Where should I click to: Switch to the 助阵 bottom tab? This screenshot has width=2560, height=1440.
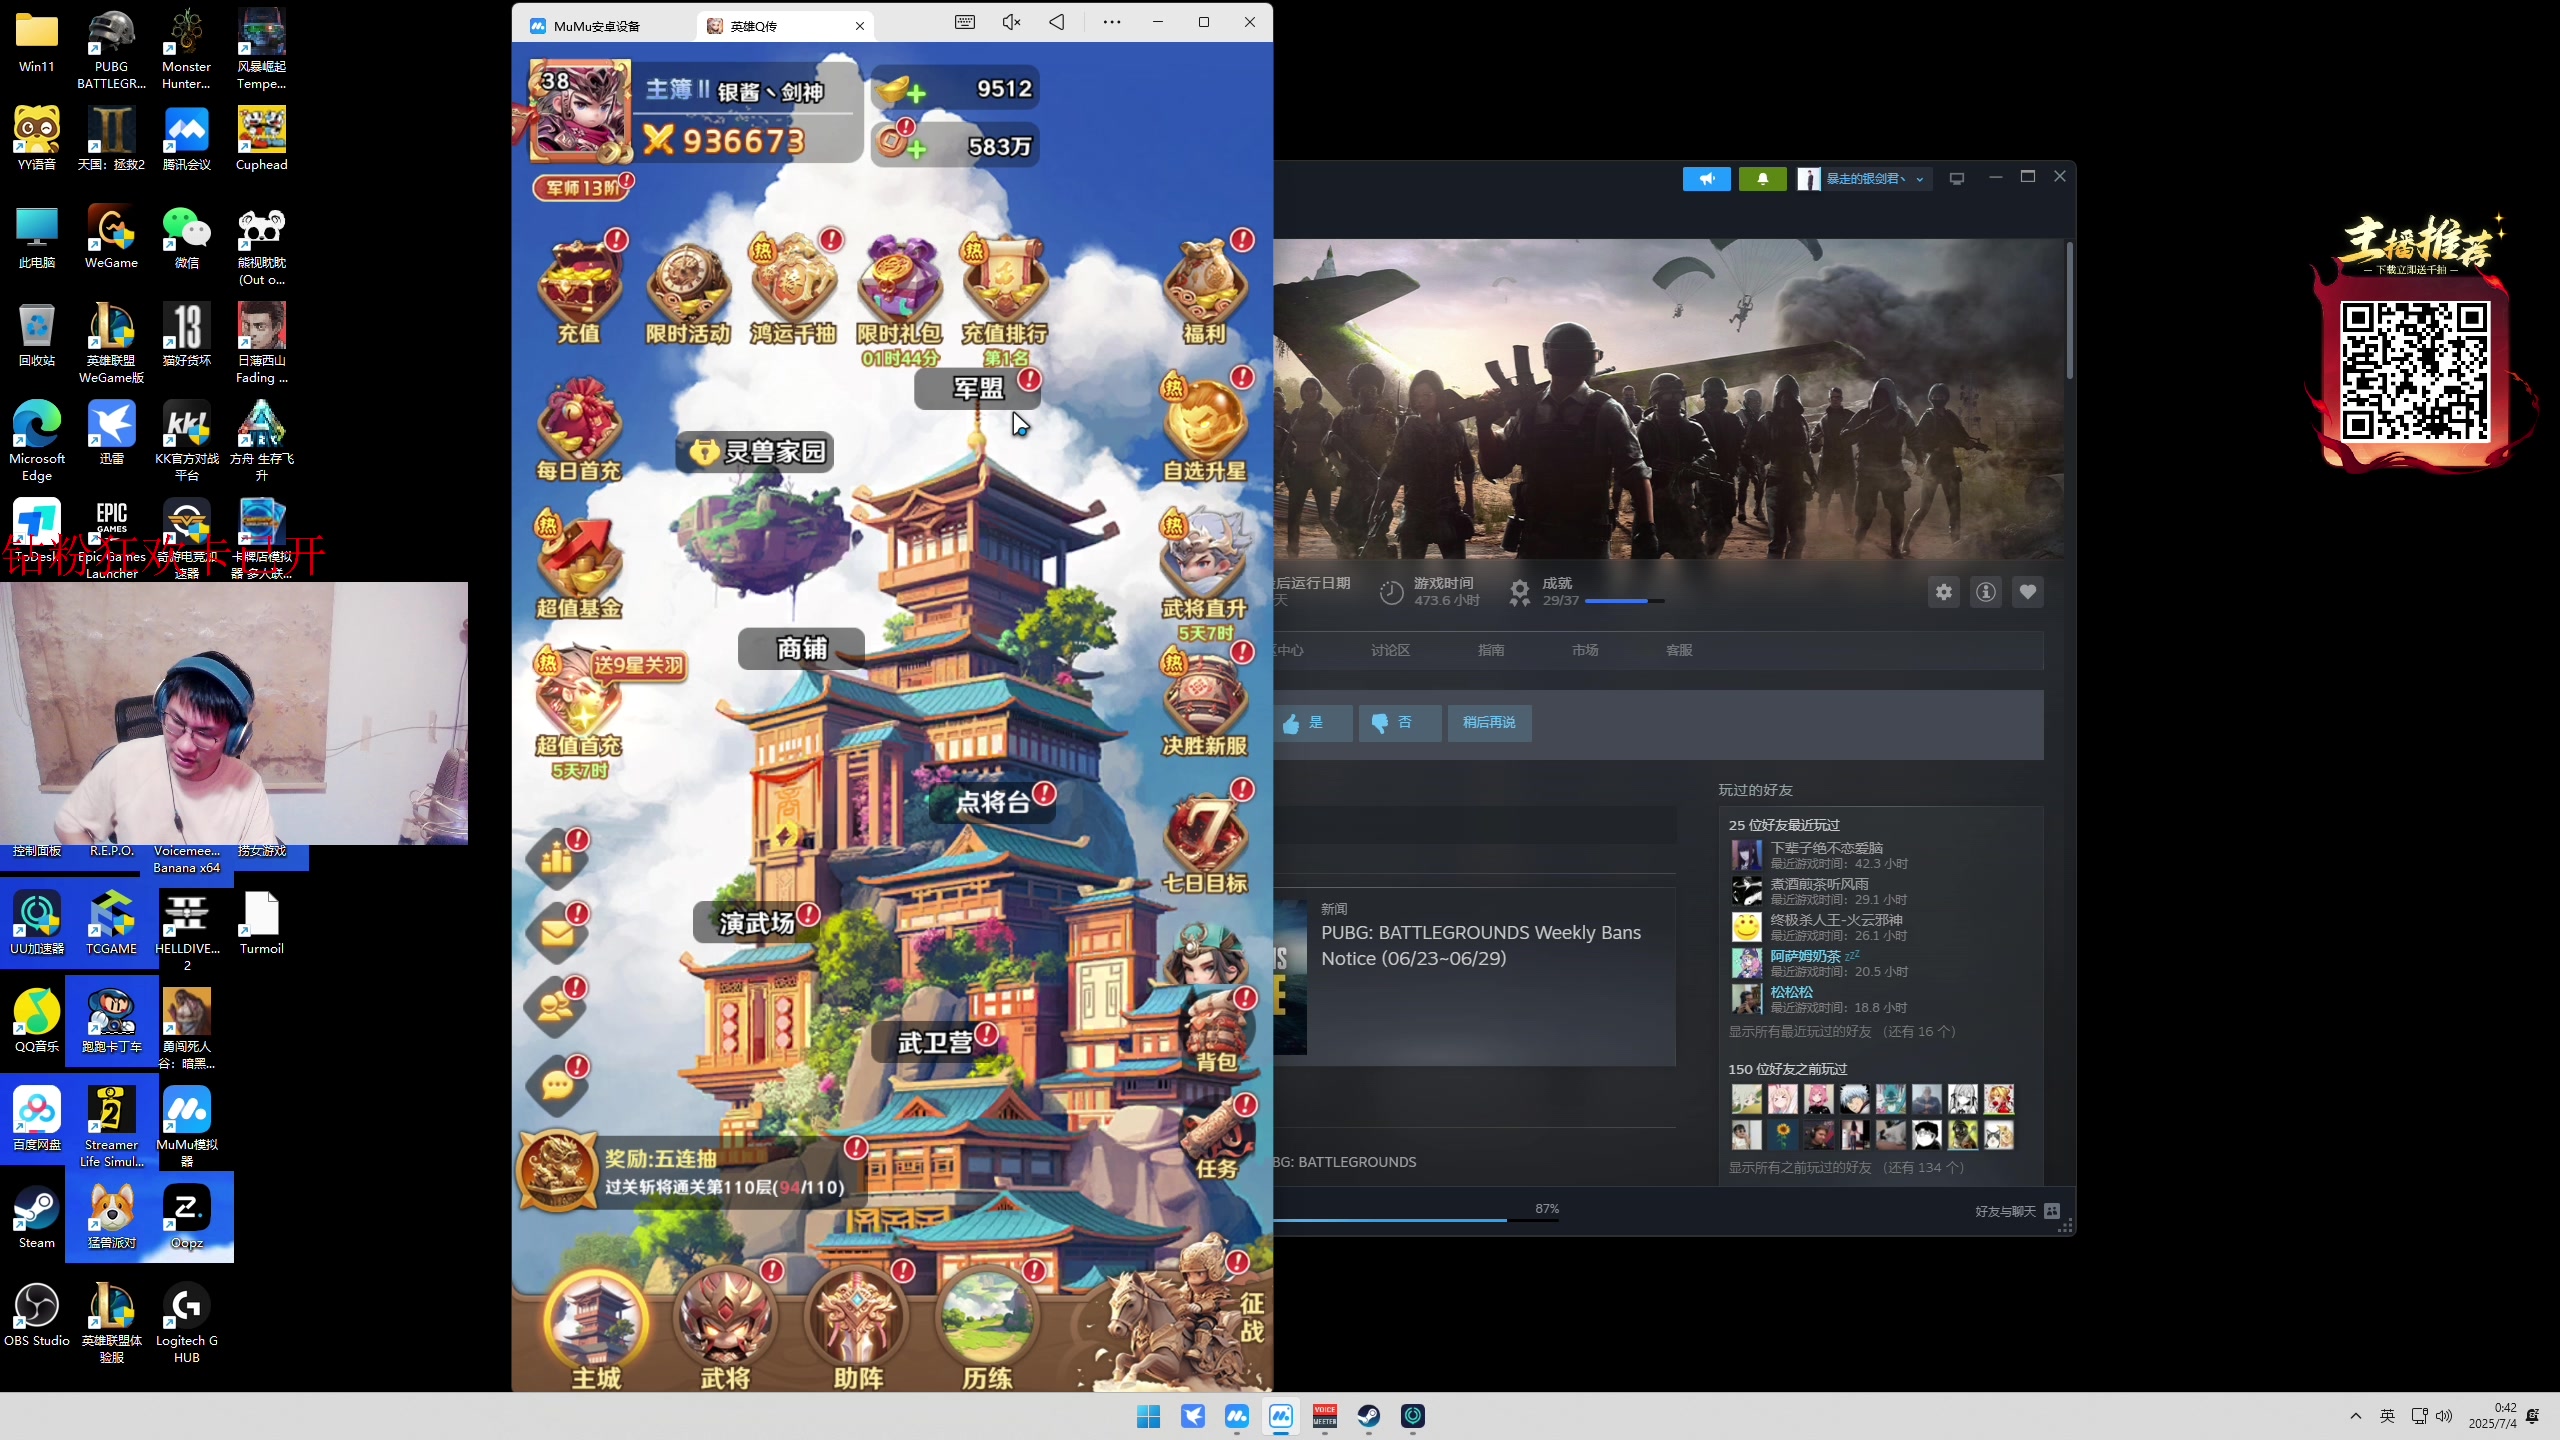858,1330
